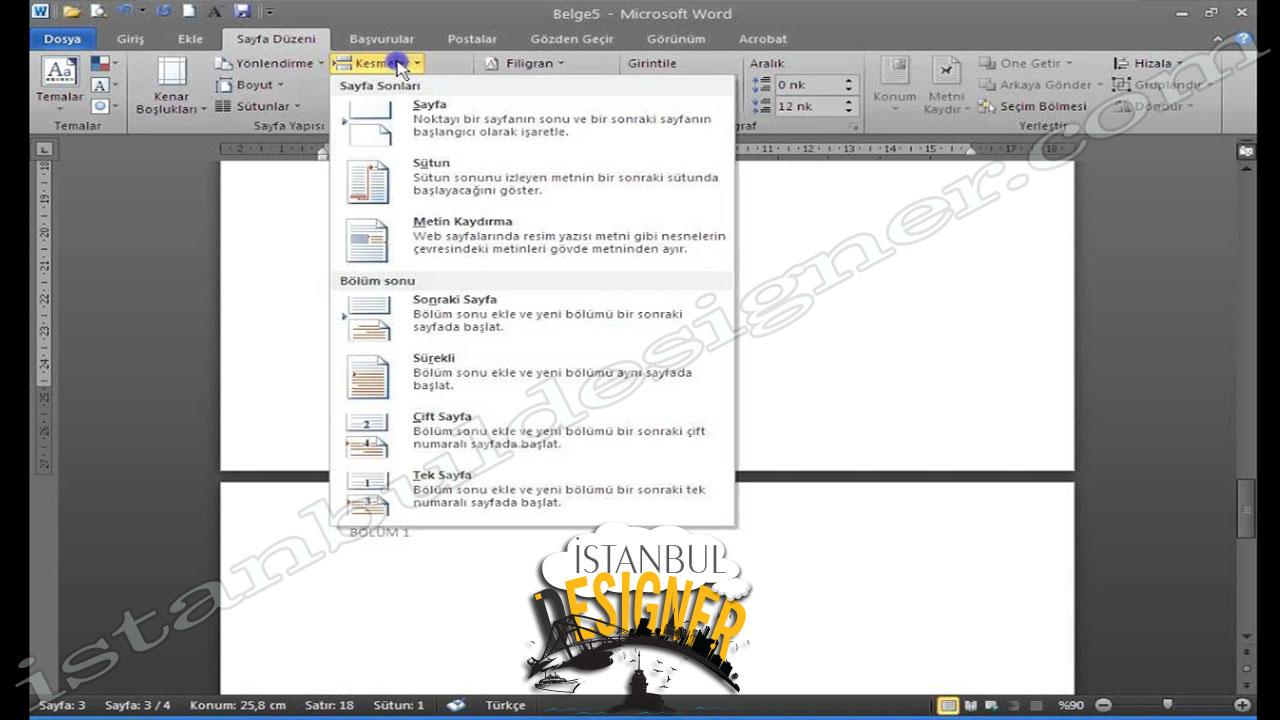Switch to Print Layout view button
The image size is (1280, 720).
[x=948, y=705]
